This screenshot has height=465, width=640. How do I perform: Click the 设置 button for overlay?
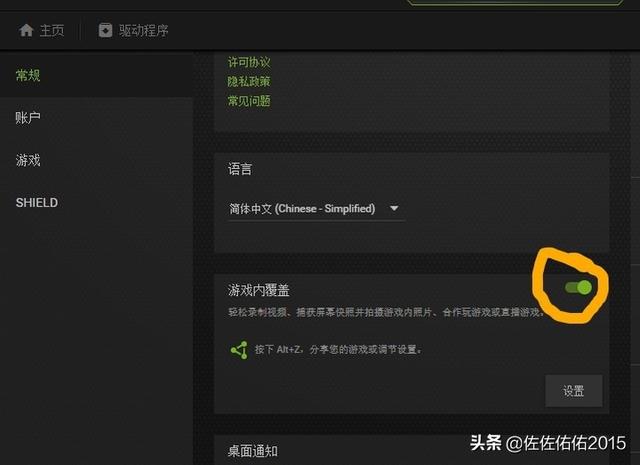pos(573,391)
